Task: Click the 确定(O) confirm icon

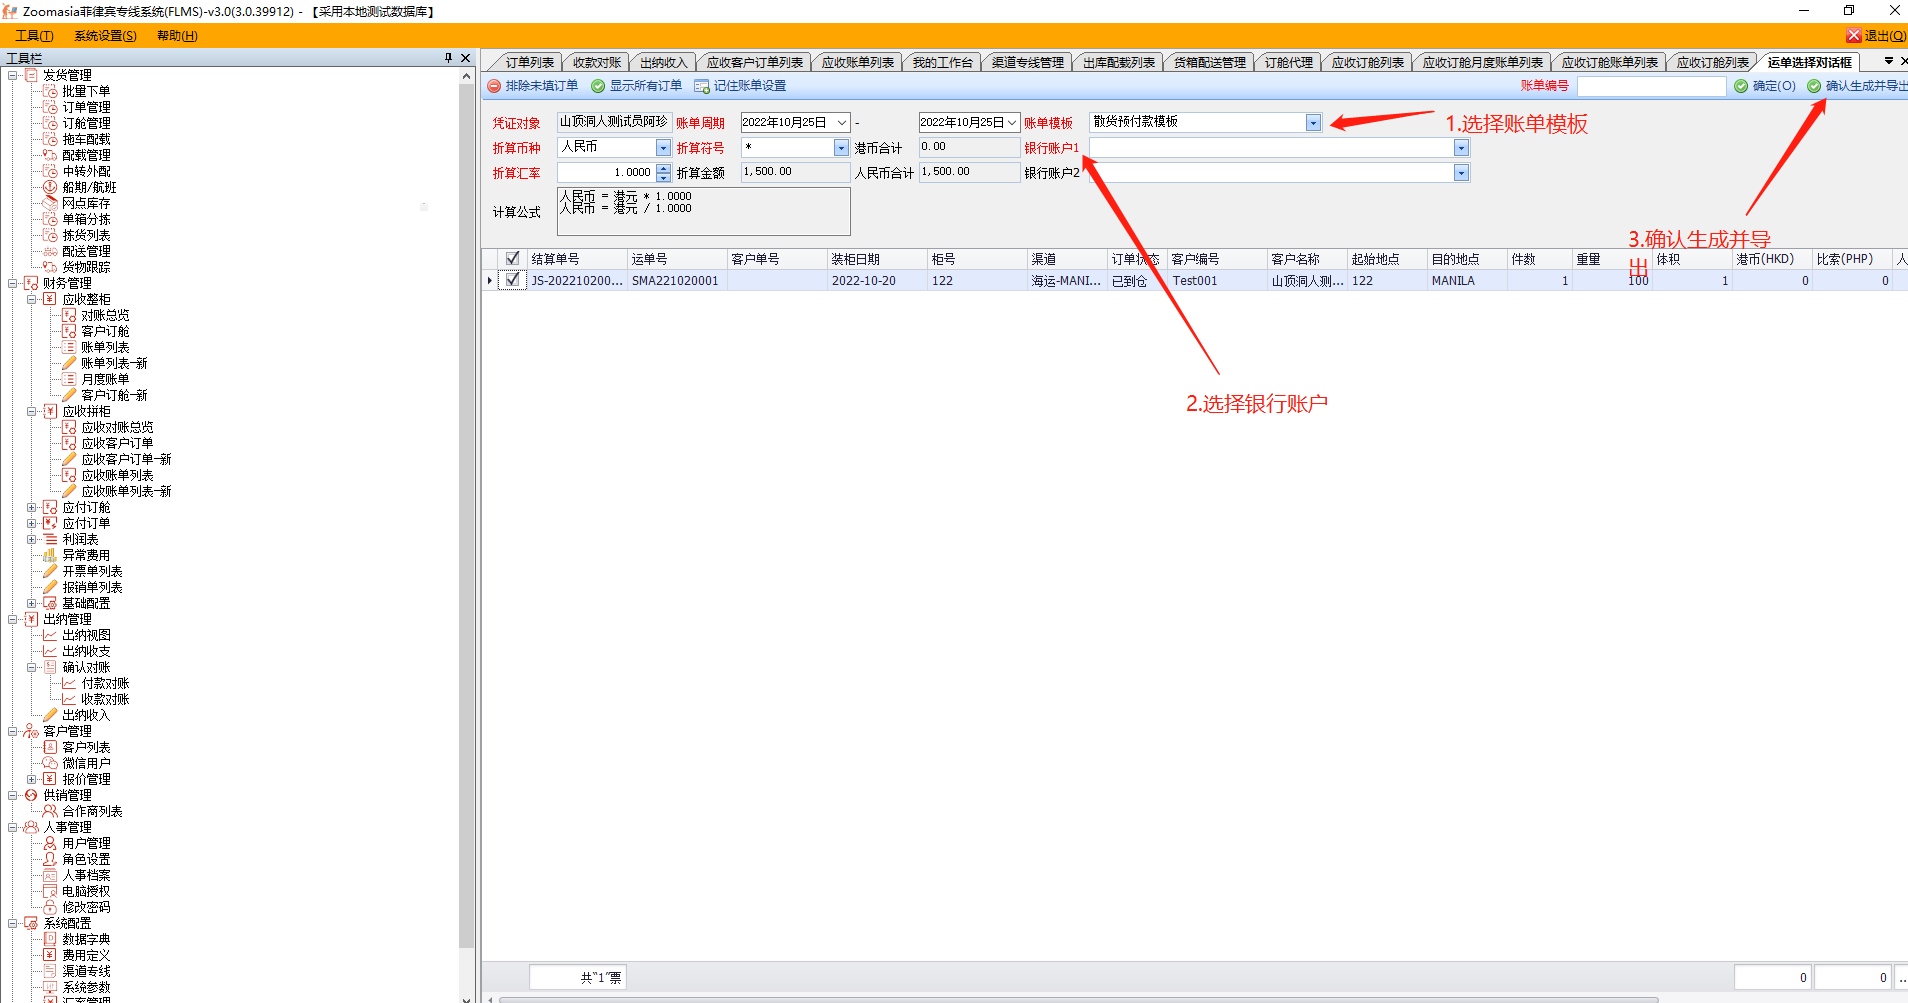Action: coord(1741,86)
